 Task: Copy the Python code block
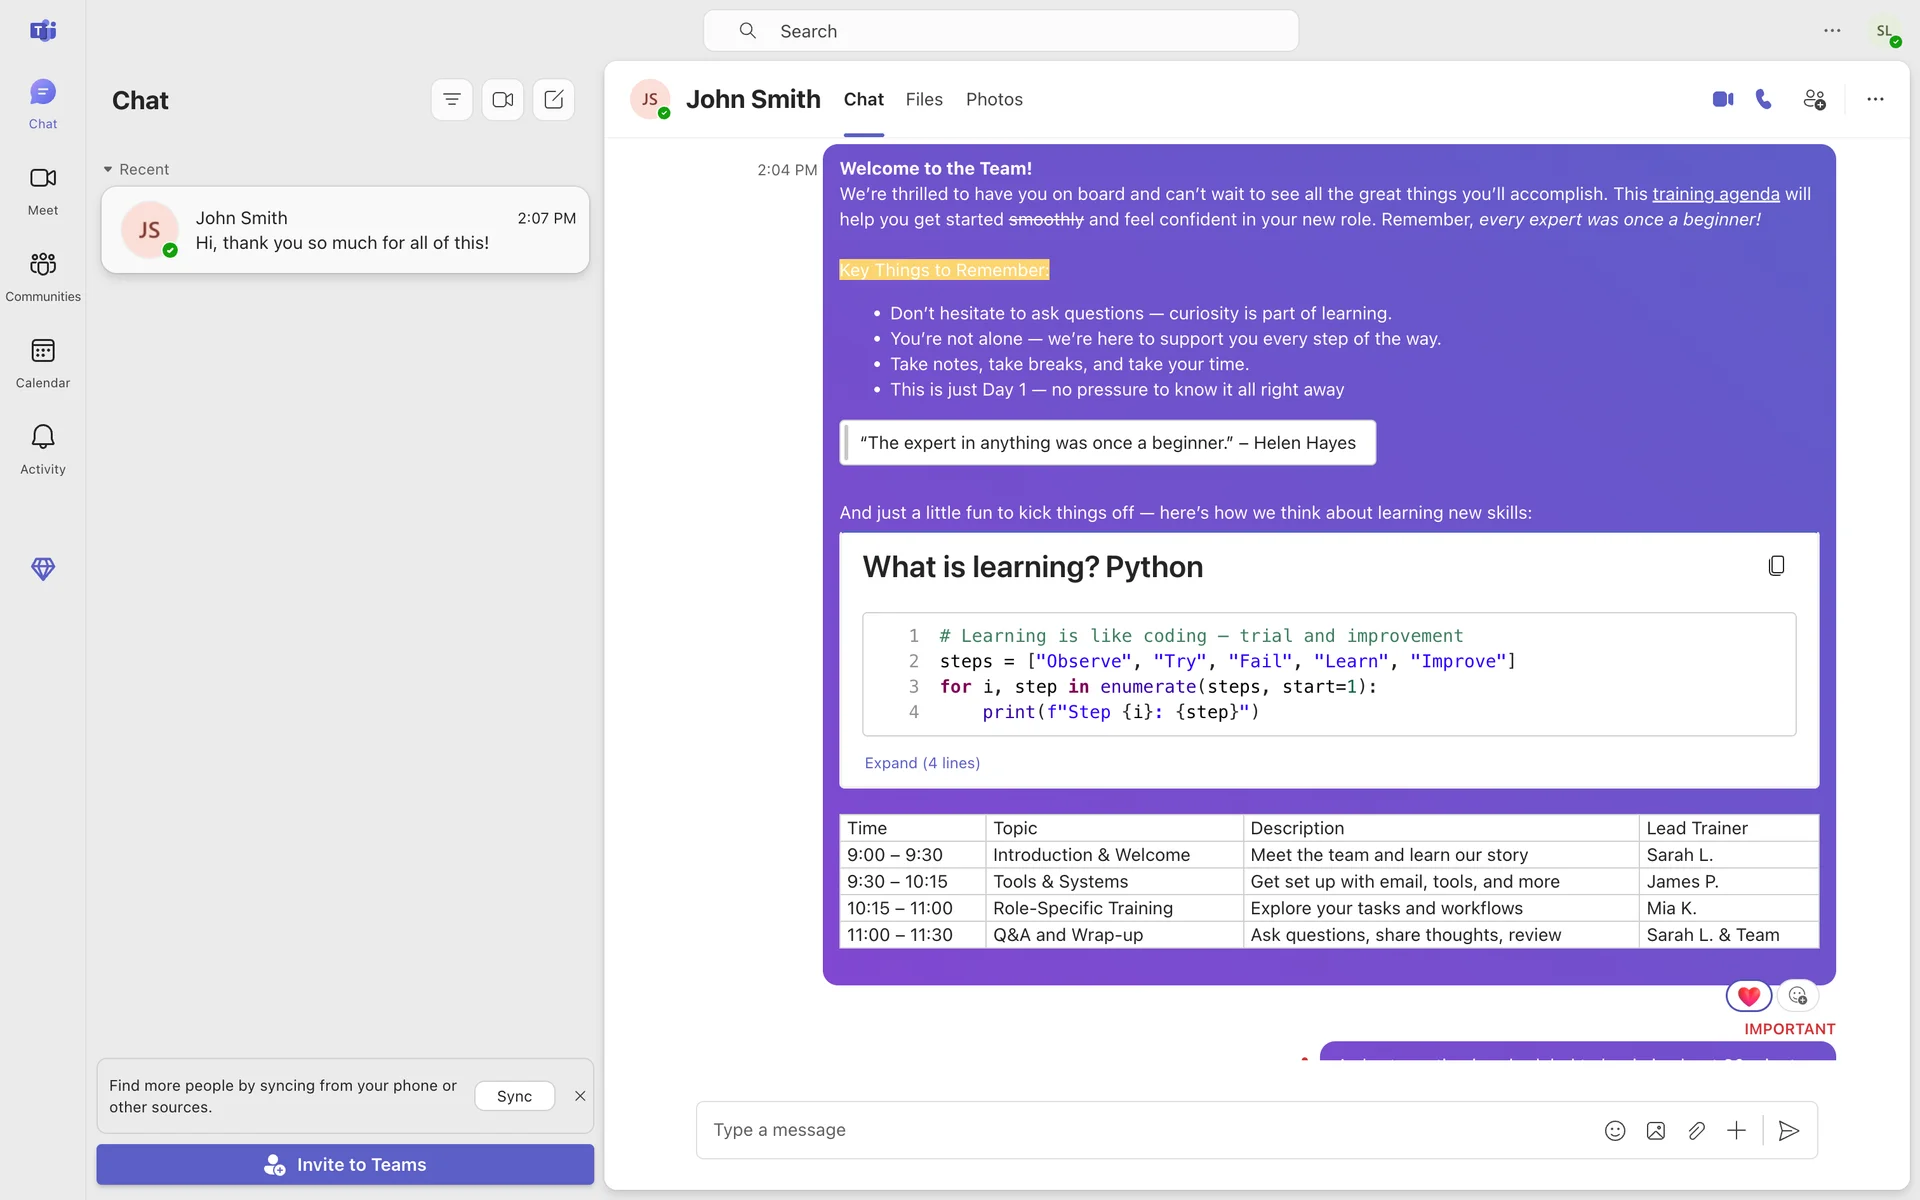point(1776,566)
